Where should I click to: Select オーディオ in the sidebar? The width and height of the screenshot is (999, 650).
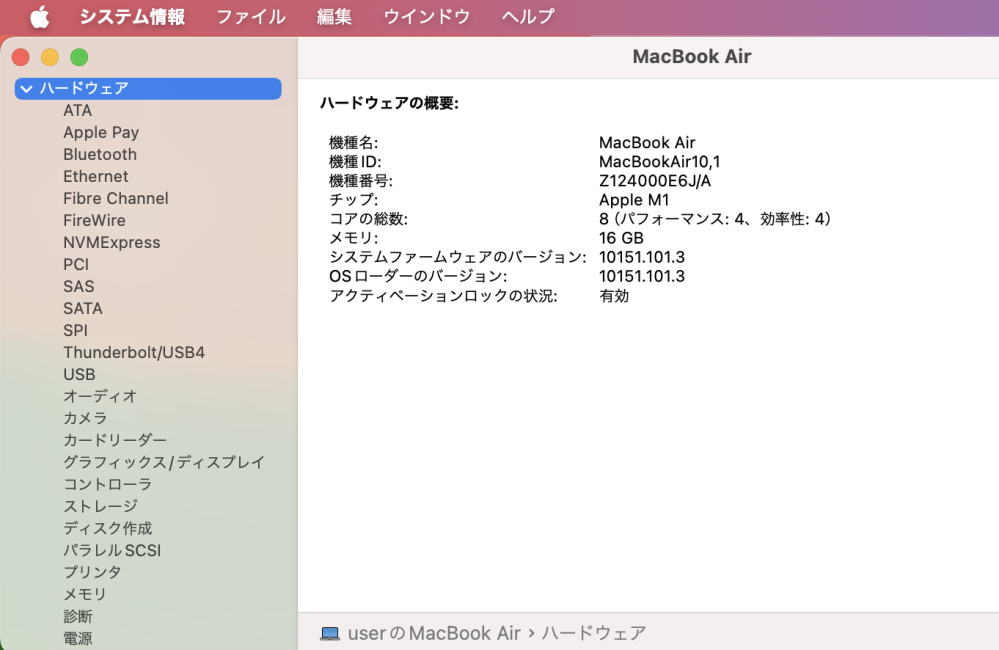pyautogui.click(x=100, y=396)
